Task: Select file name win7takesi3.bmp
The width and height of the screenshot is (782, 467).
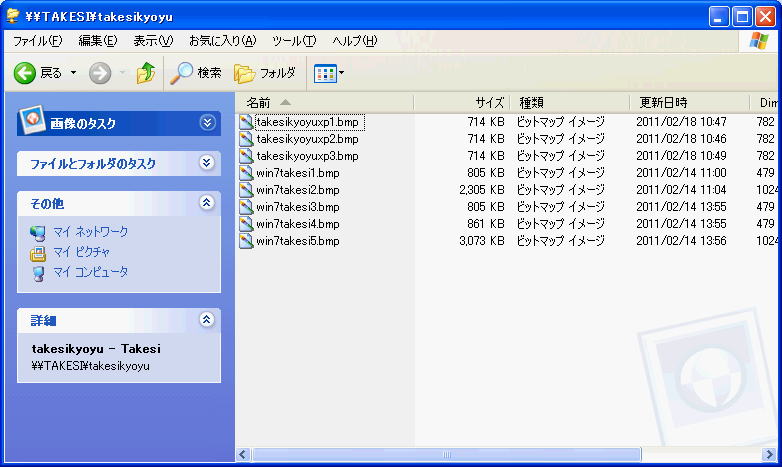Action: tap(298, 207)
